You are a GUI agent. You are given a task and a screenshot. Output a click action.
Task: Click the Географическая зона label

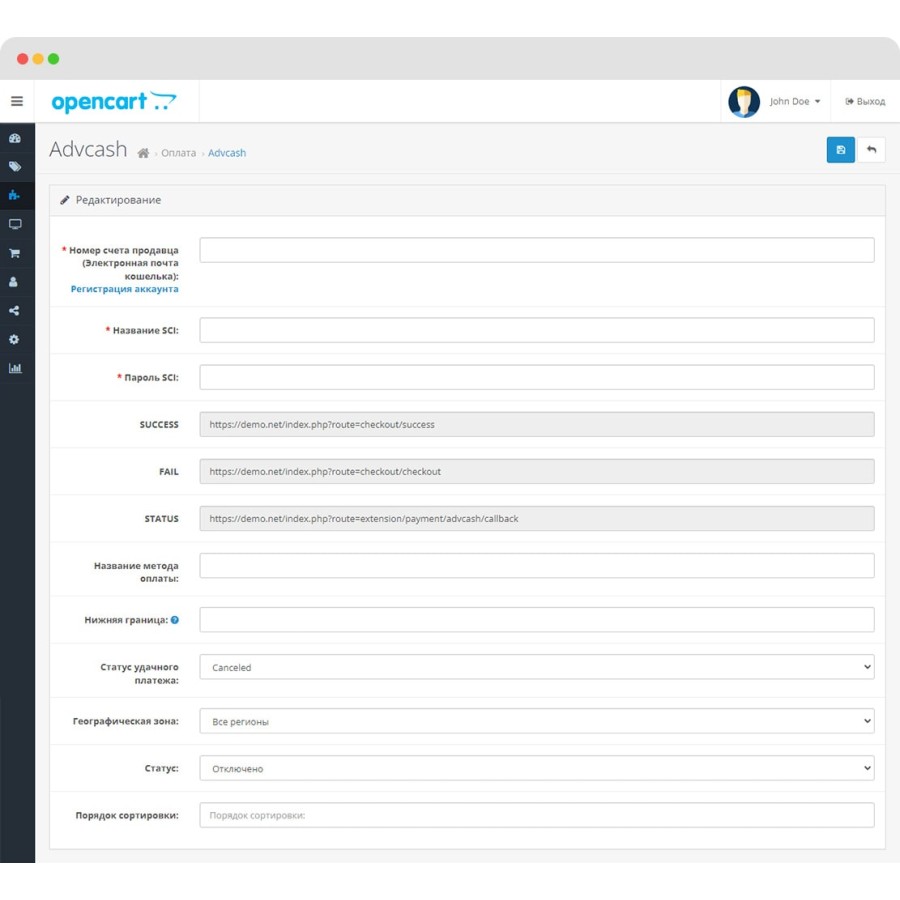coord(126,721)
